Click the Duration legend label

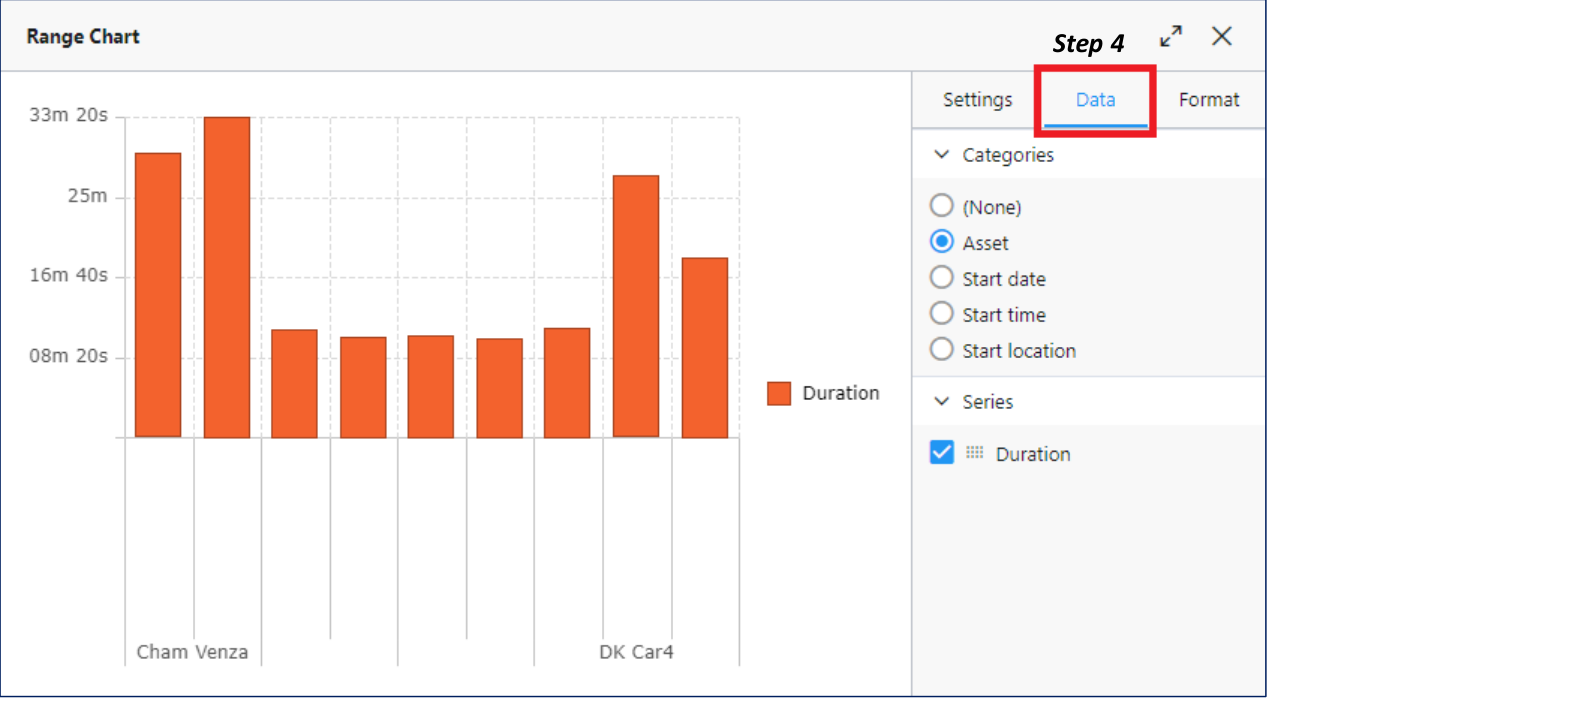coord(840,393)
